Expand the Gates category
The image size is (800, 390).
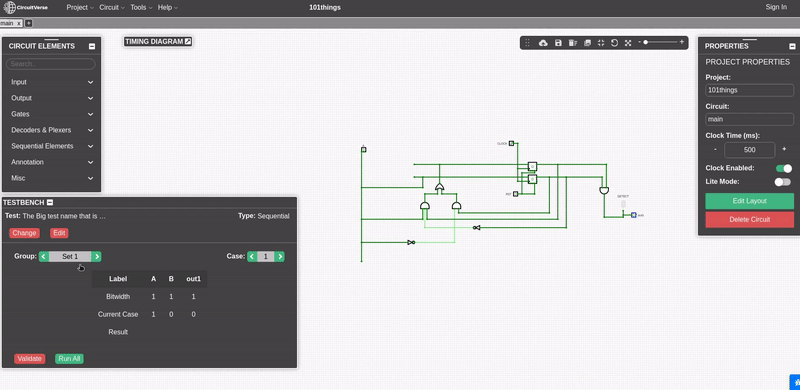point(52,114)
